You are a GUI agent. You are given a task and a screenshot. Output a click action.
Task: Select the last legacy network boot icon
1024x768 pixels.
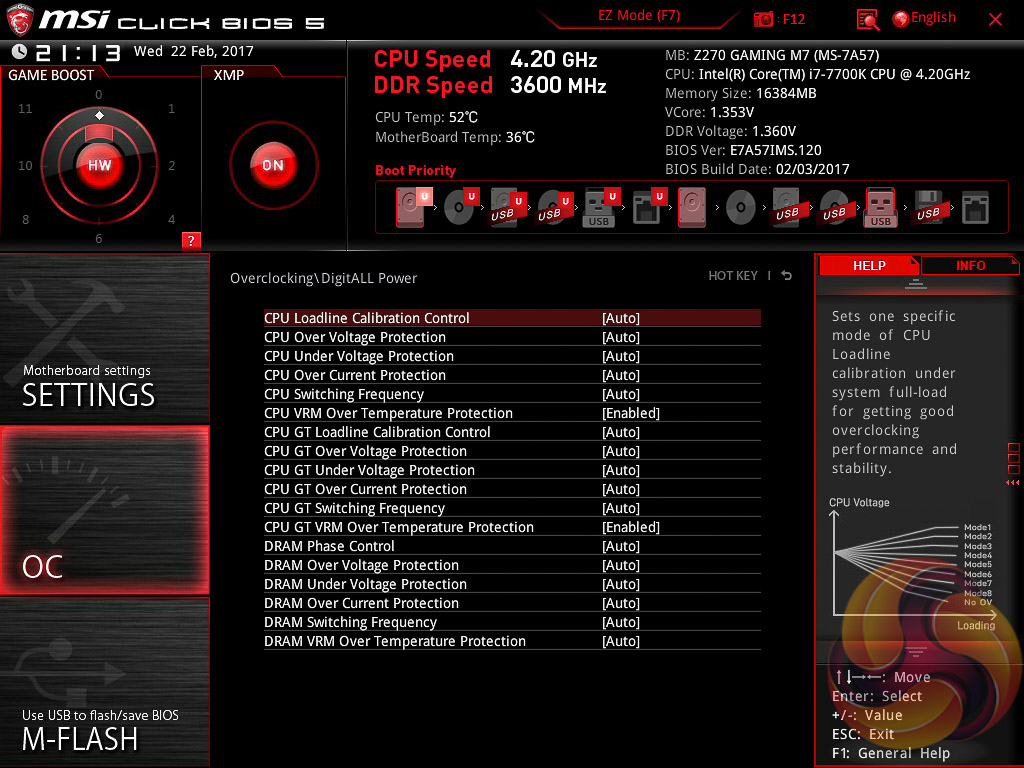(975, 208)
